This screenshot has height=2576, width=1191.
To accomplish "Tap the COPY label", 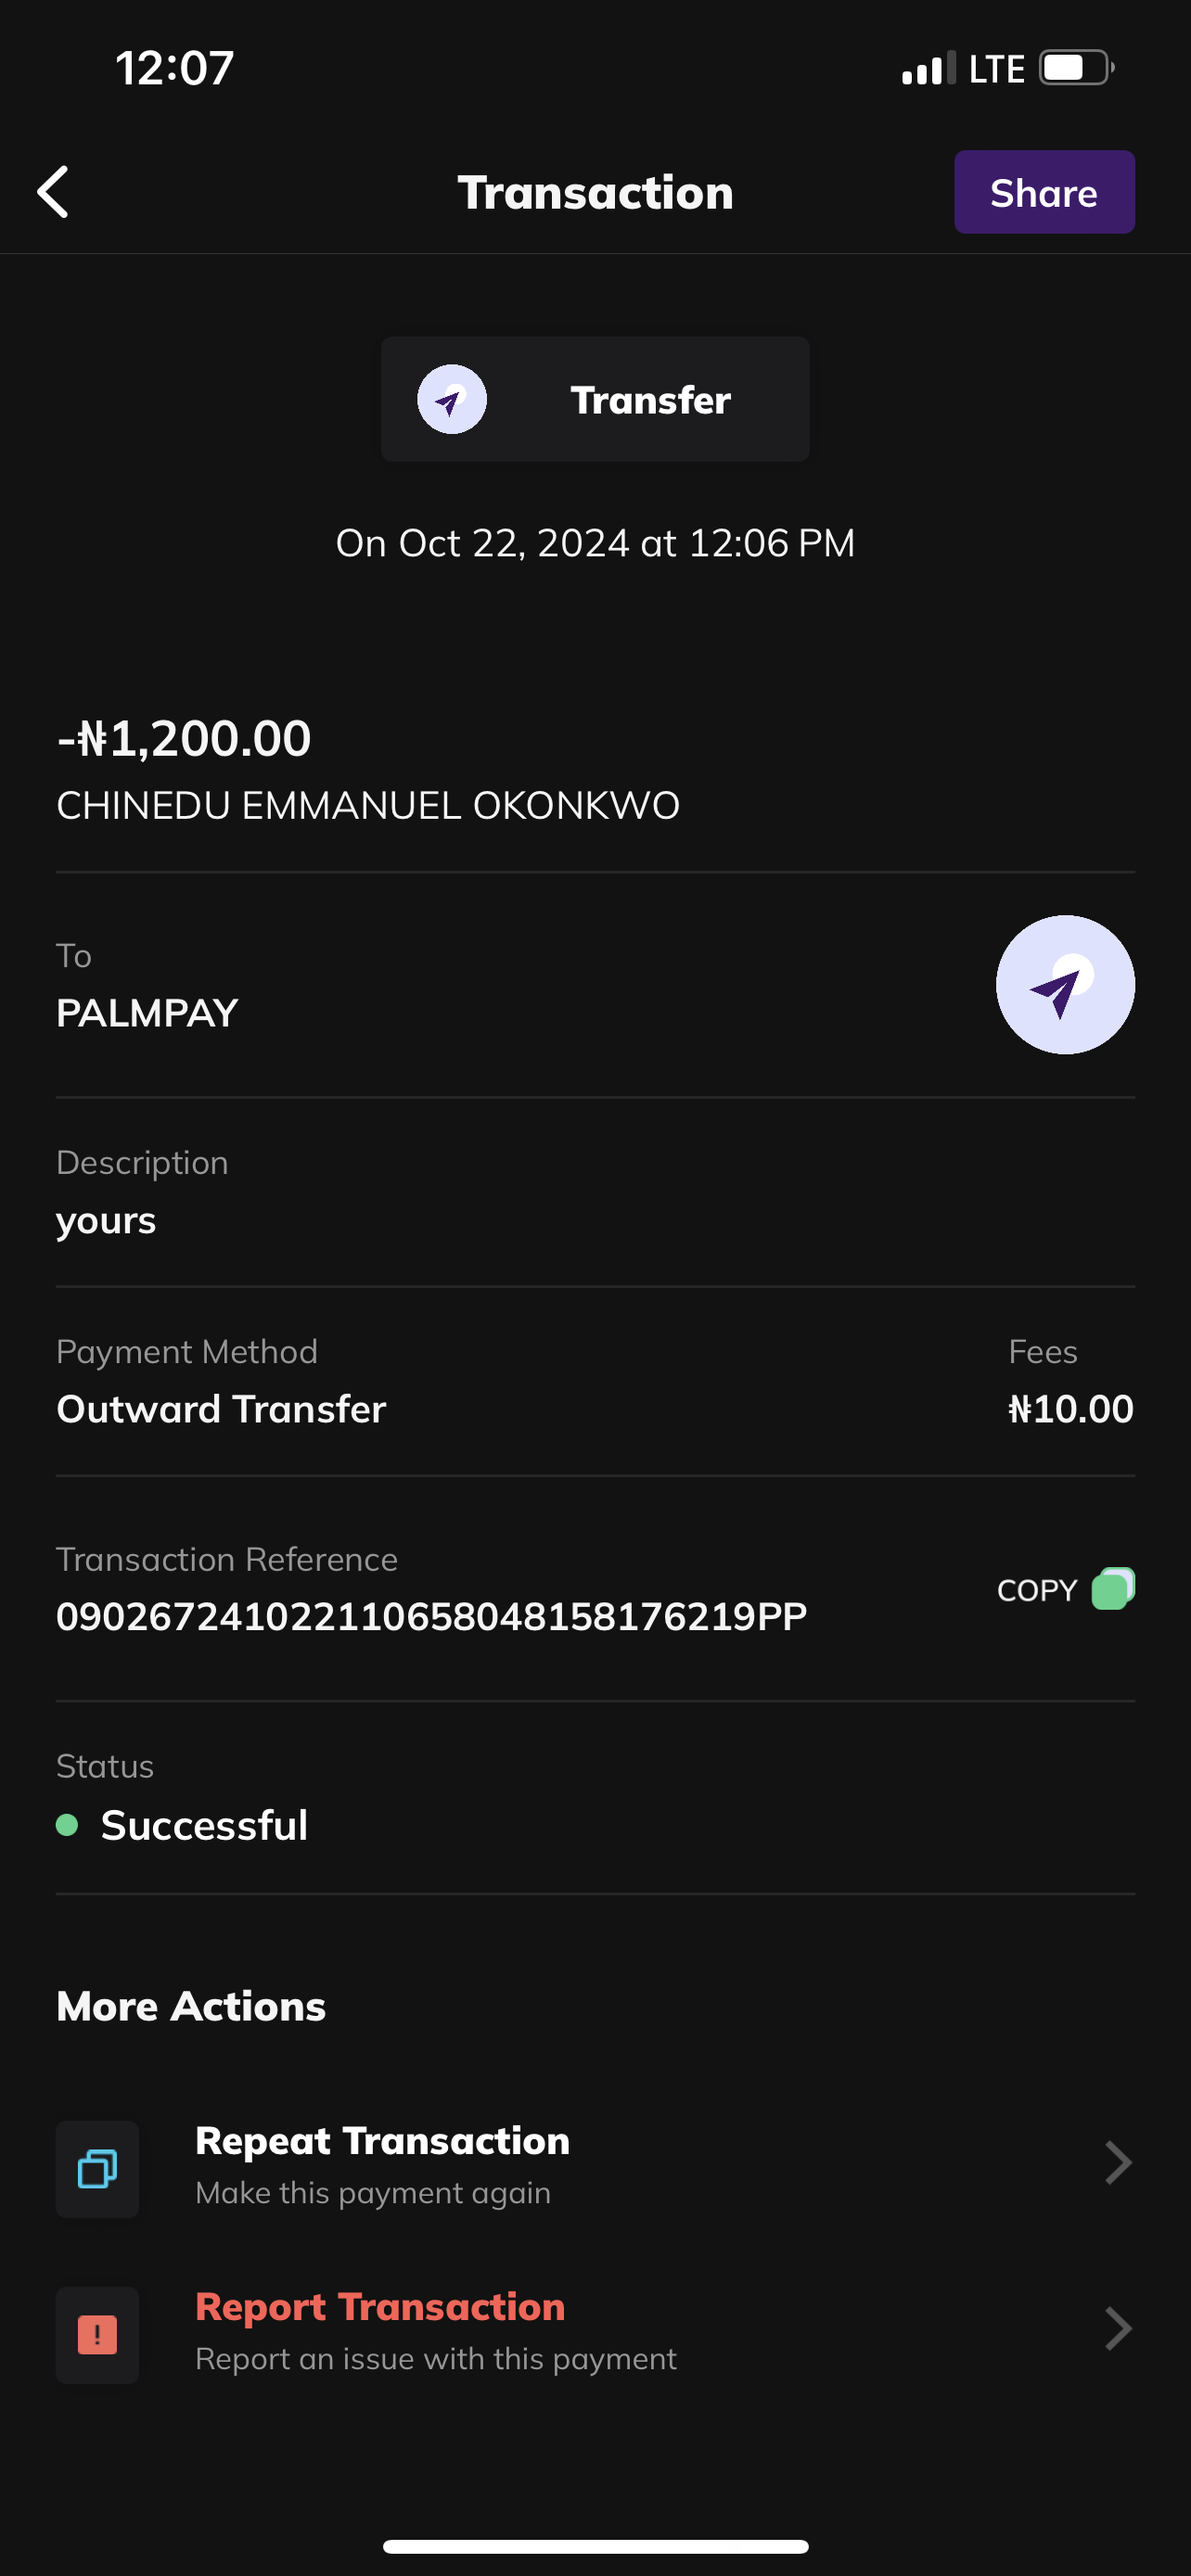I will pos(1037,1590).
